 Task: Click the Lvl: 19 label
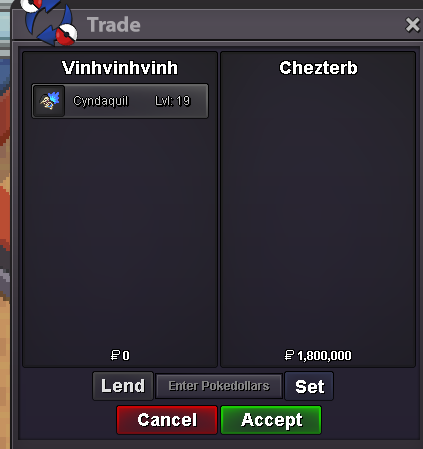[172, 101]
